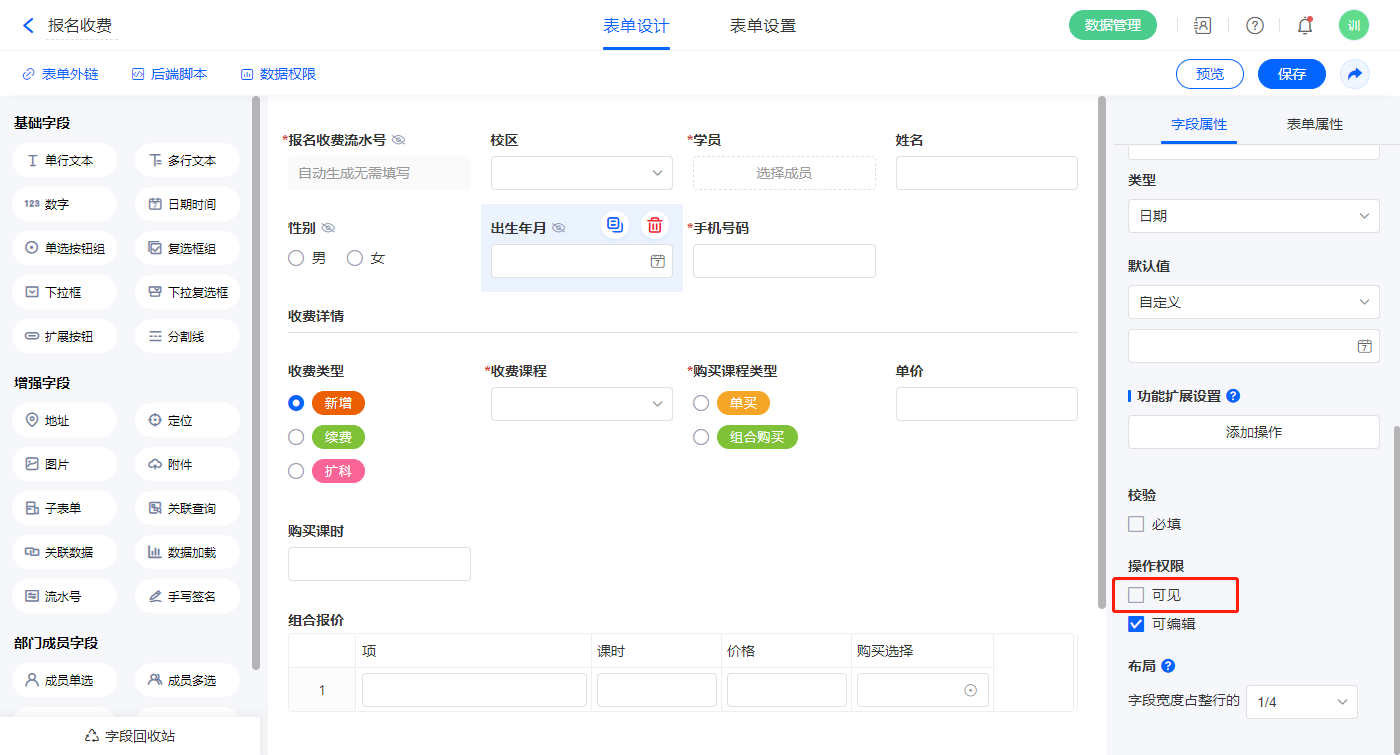
Task: Open the field width dropdown showing 1/4
Action: click(1302, 702)
